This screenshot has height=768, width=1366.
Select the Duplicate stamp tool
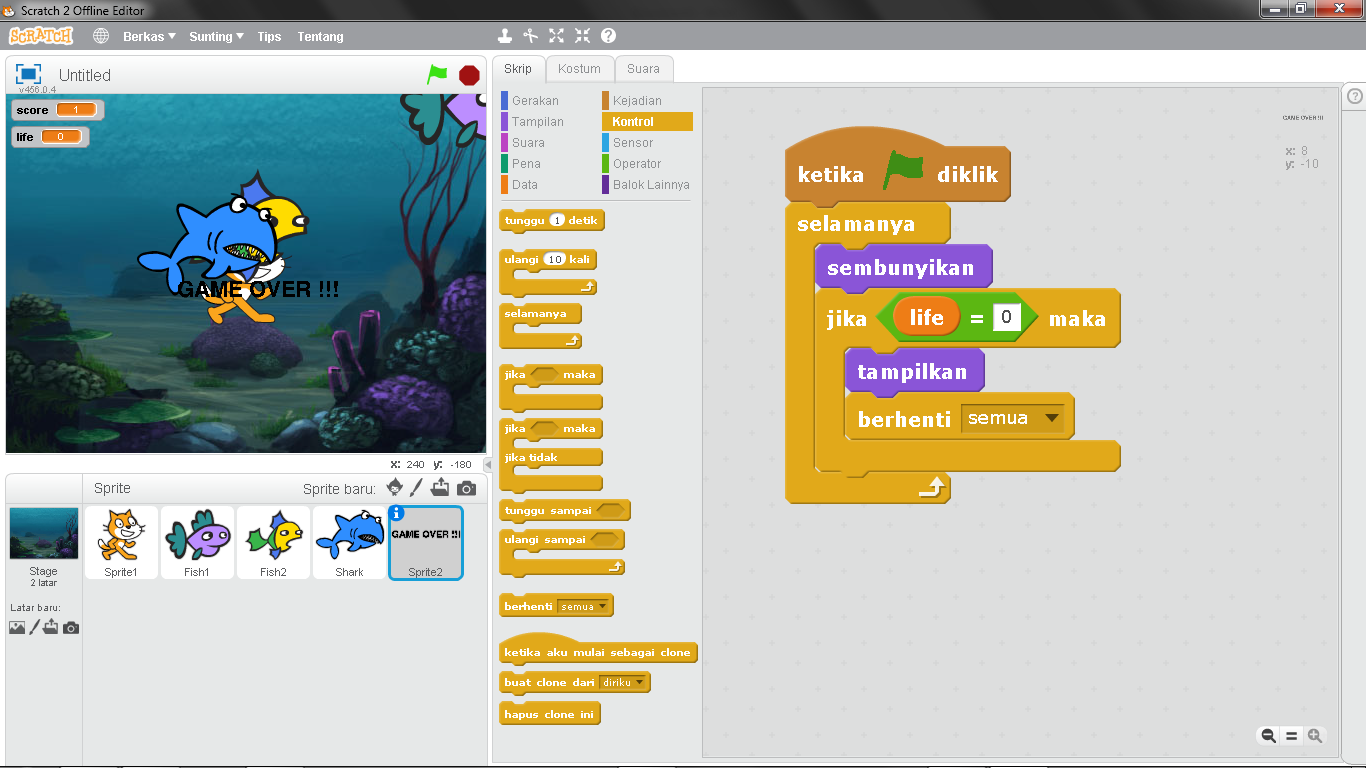coord(505,35)
